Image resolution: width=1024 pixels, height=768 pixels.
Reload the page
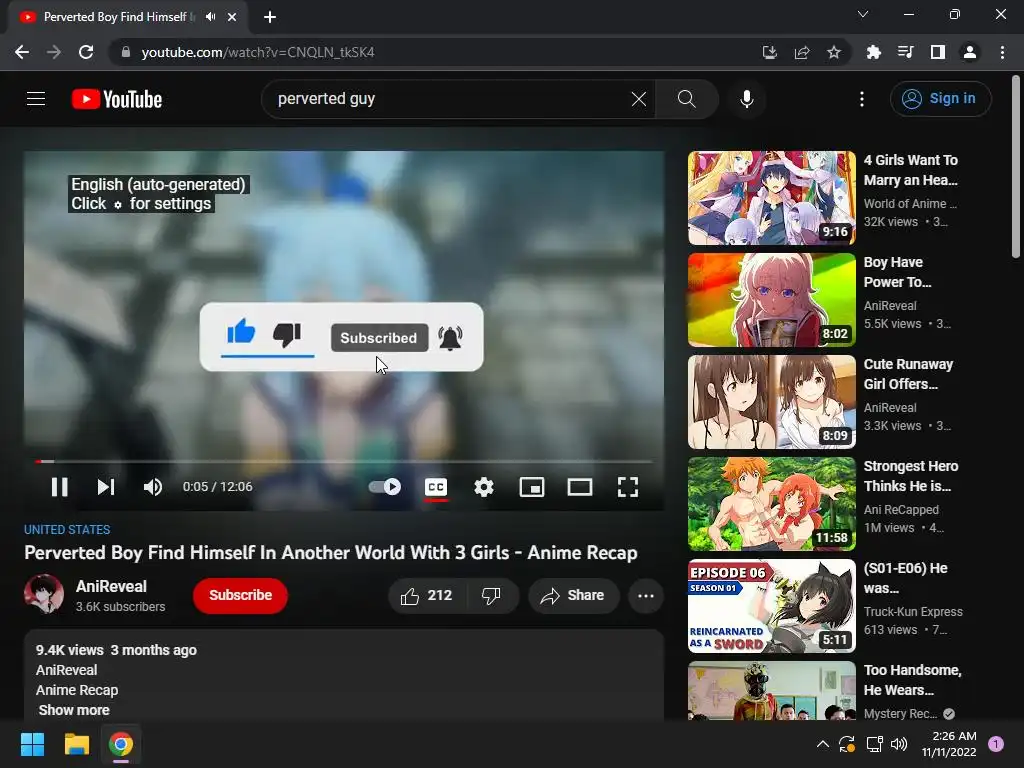86,52
